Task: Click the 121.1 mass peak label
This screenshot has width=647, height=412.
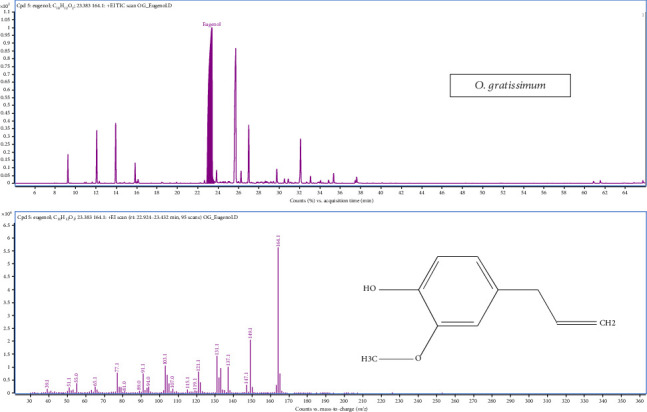Action: pyautogui.click(x=198, y=365)
